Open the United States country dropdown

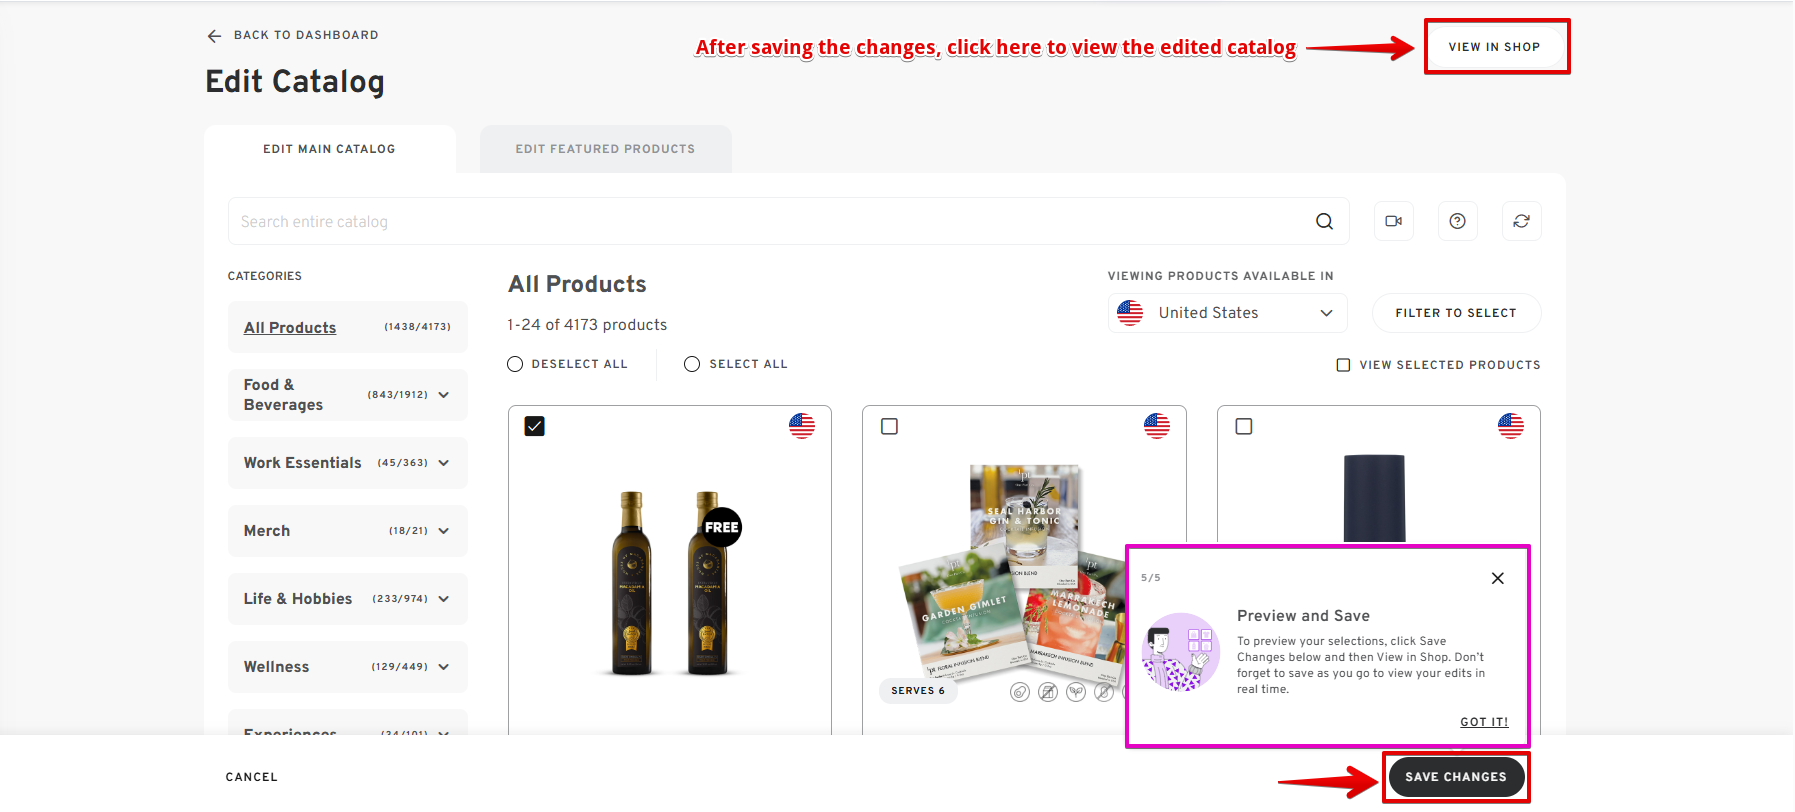coord(1227,313)
